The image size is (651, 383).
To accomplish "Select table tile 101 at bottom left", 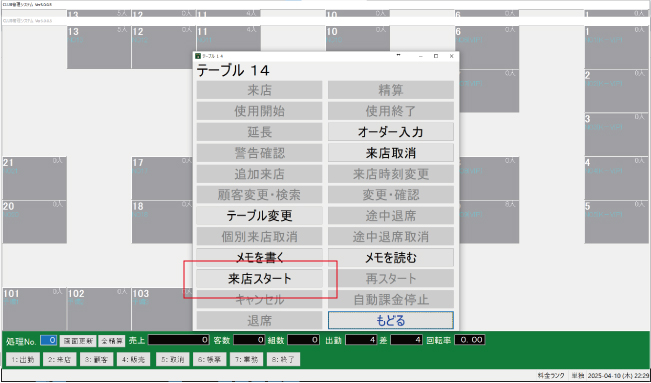I will click(34, 309).
